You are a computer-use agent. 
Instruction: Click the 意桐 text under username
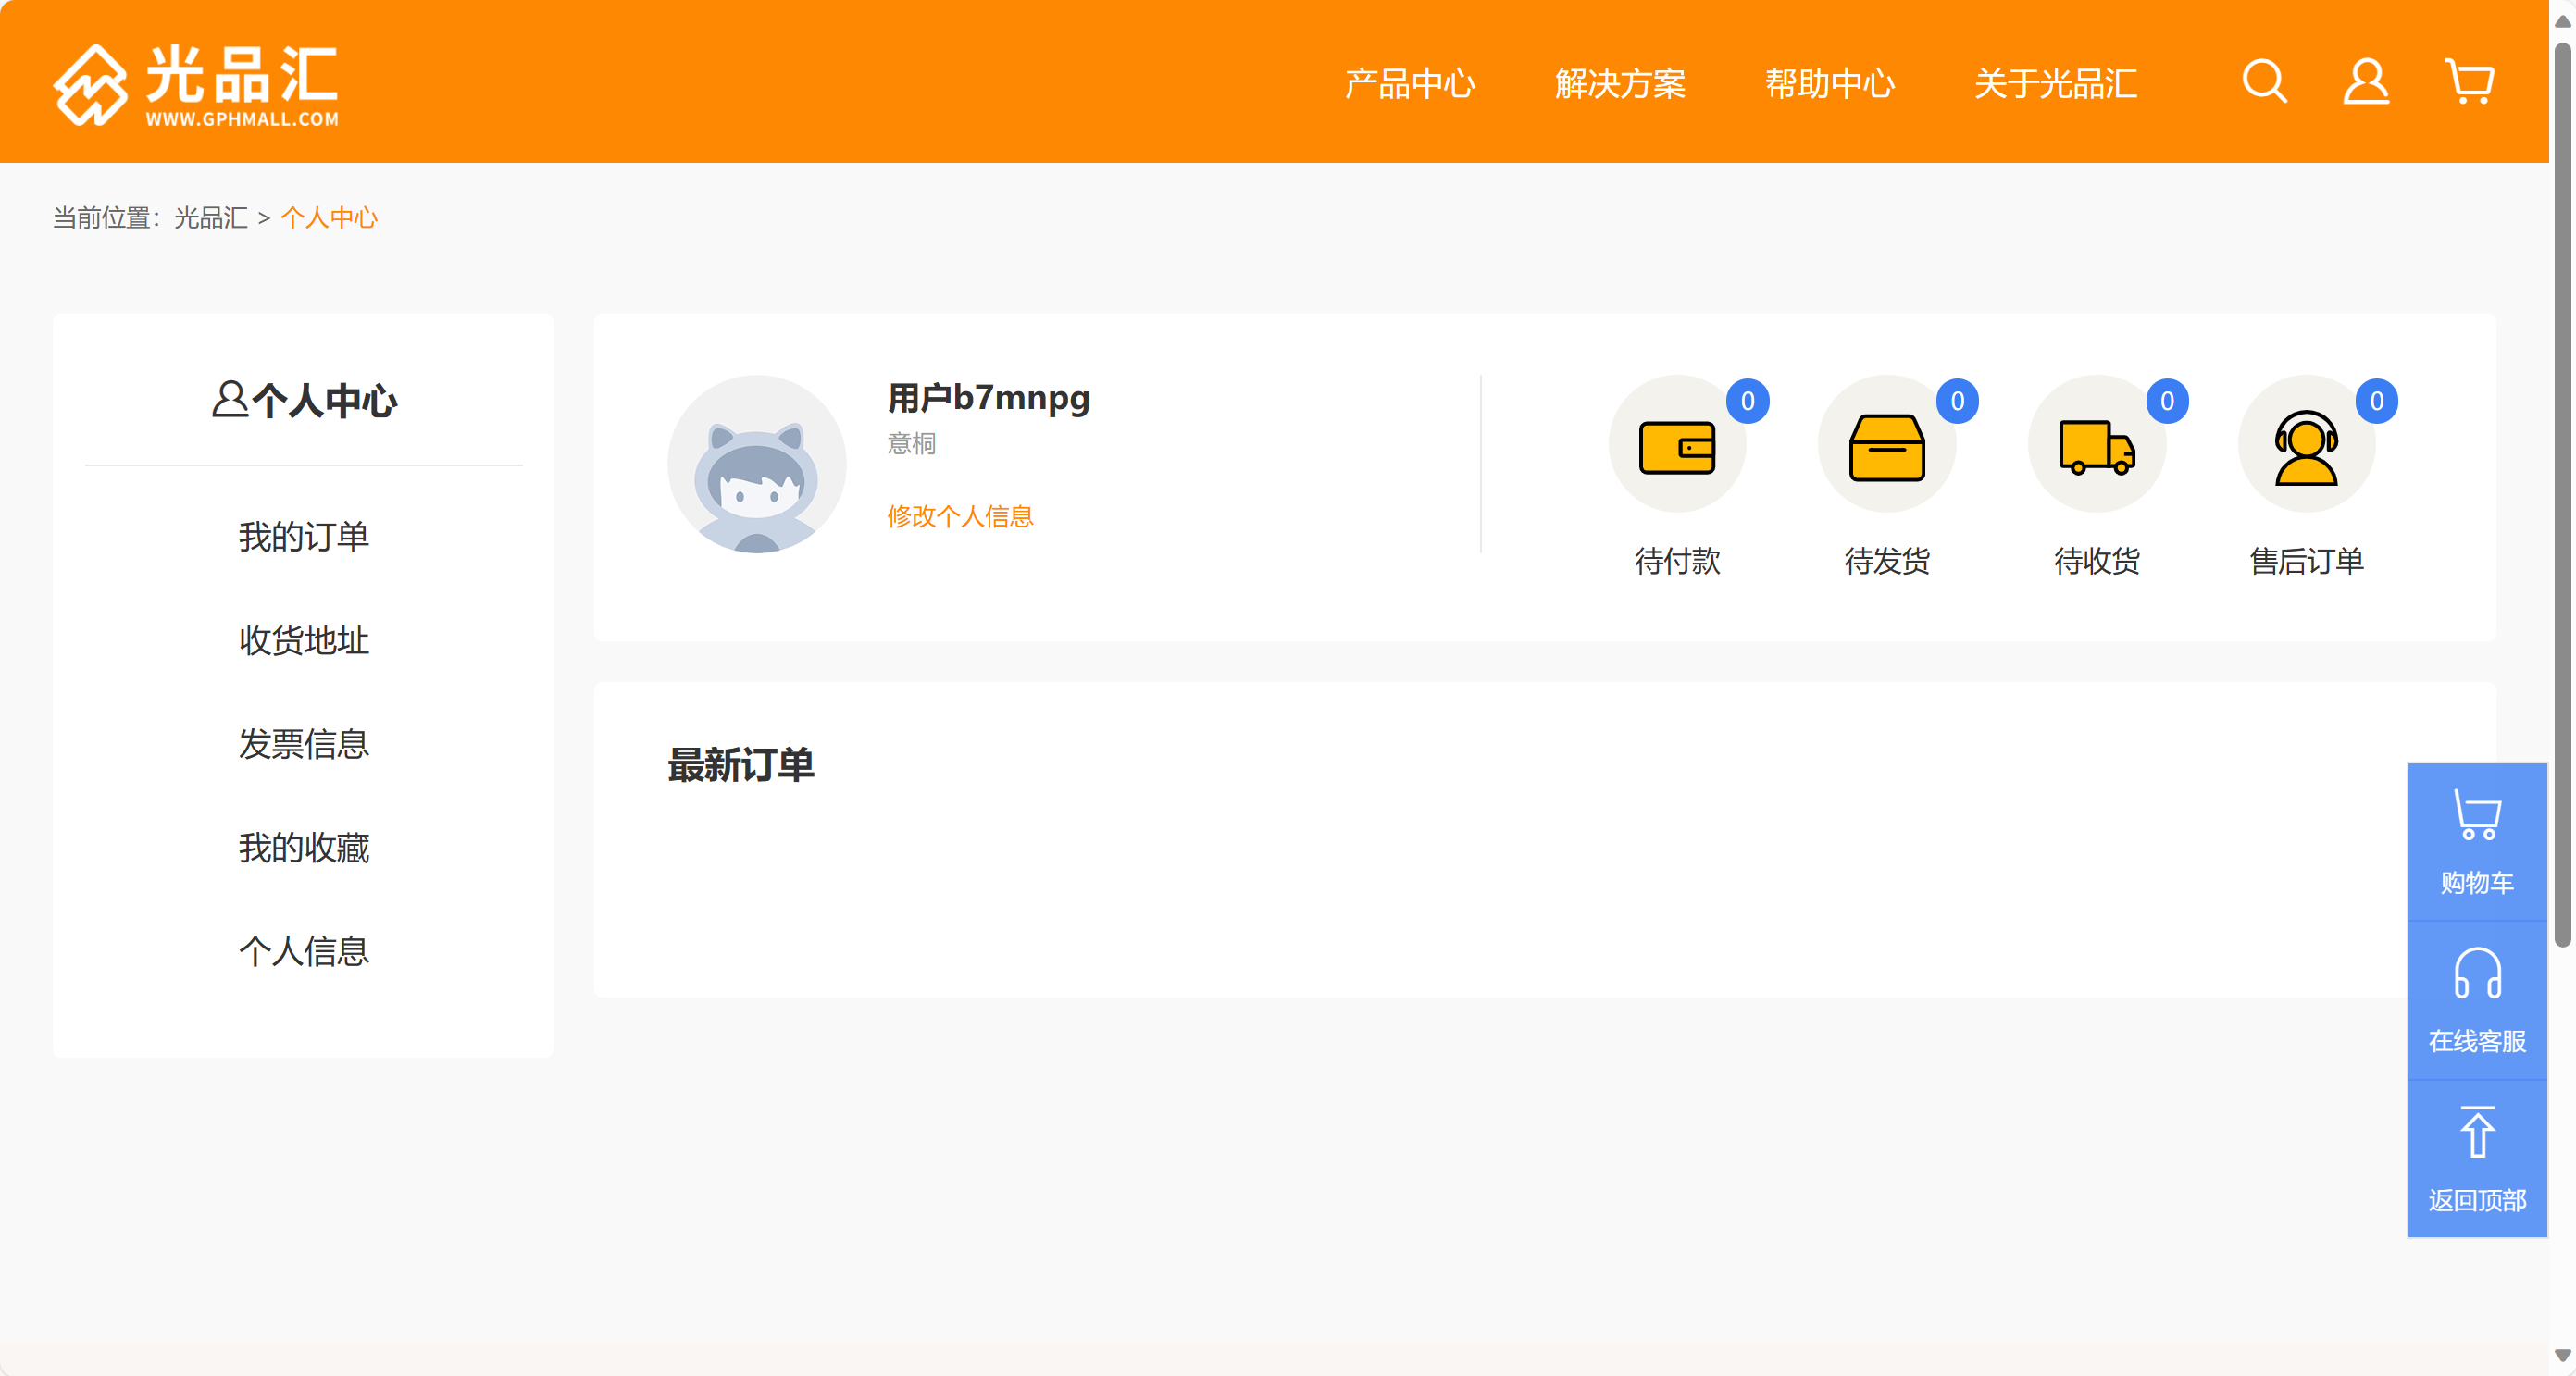tap(911, 443)
